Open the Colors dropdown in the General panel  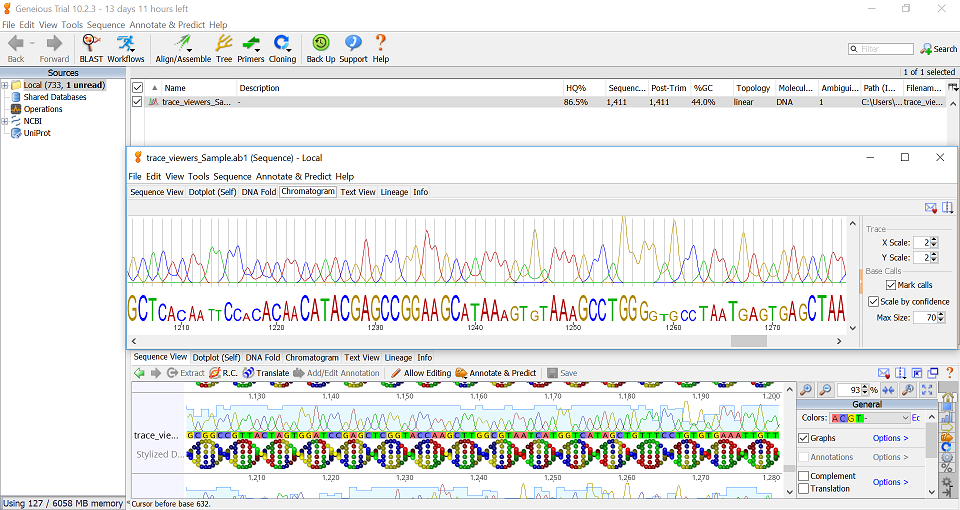coord(870,418)
